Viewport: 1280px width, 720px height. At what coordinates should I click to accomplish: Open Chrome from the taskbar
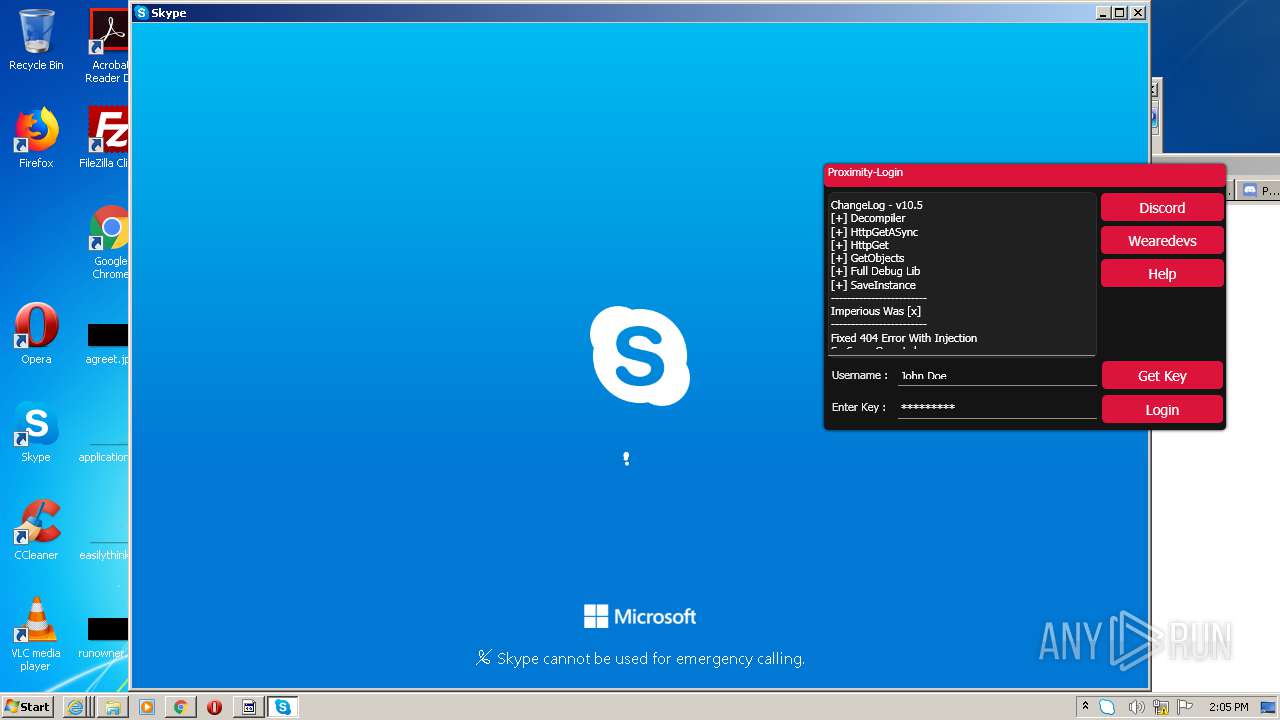181,707
